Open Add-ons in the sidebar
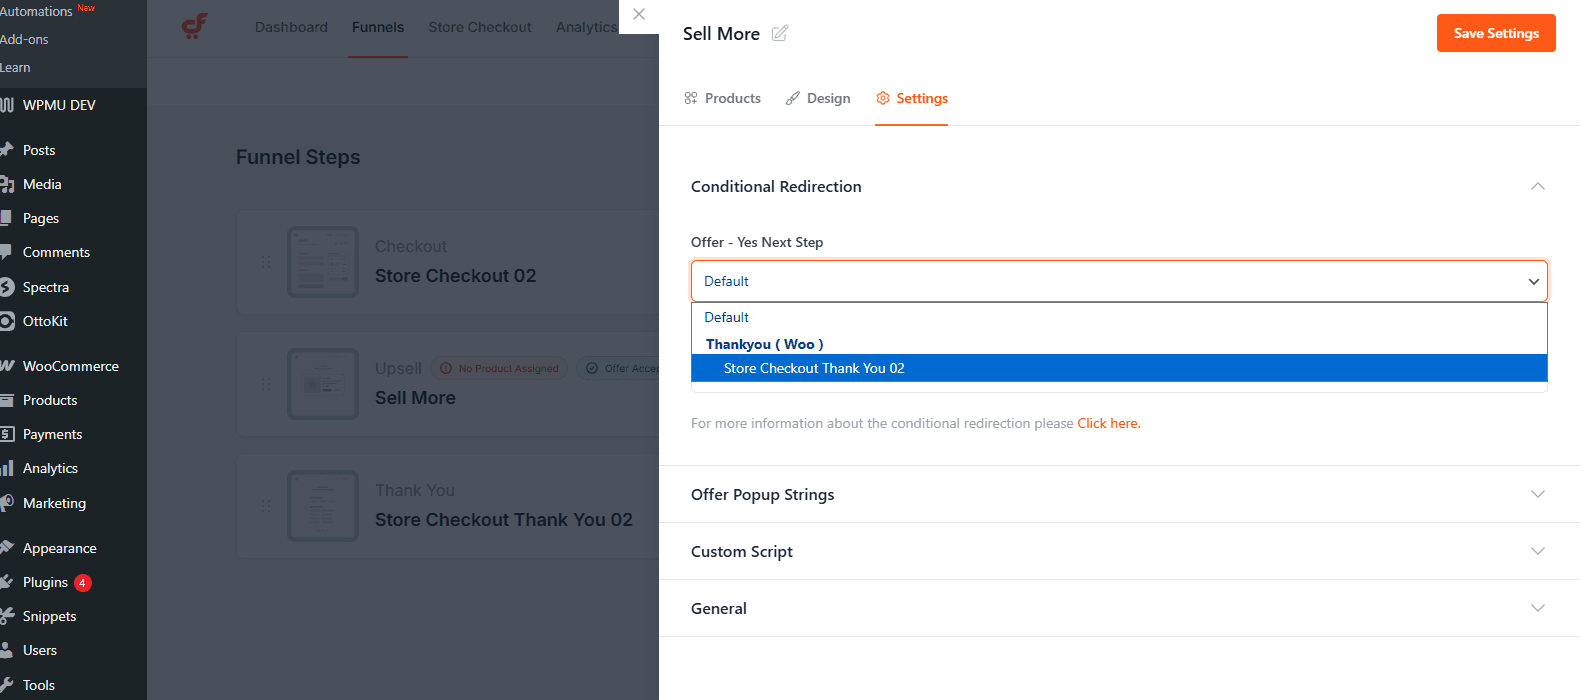The height and width of the screenshot is (700, 1582). click(24, 39)
